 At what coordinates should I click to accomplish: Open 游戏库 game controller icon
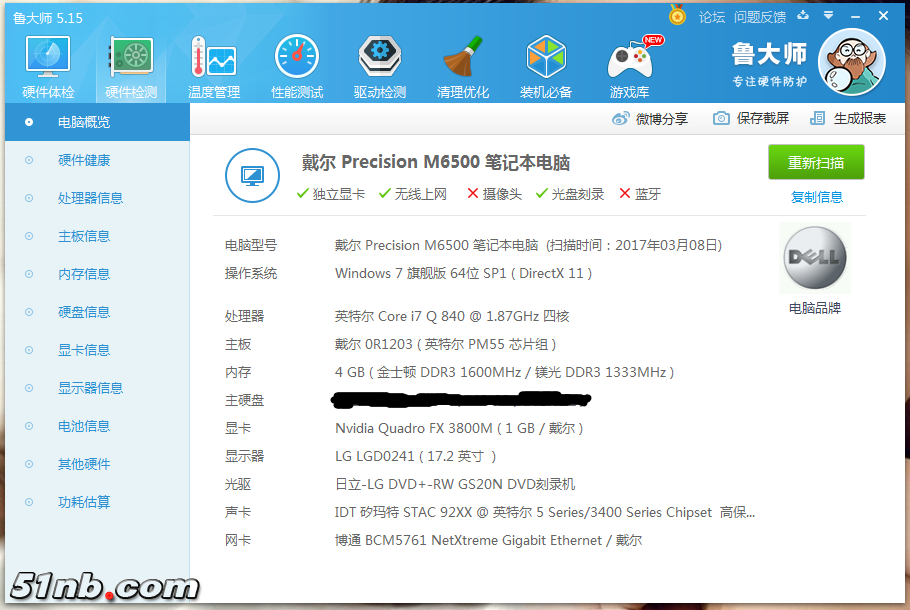(630, 65)
